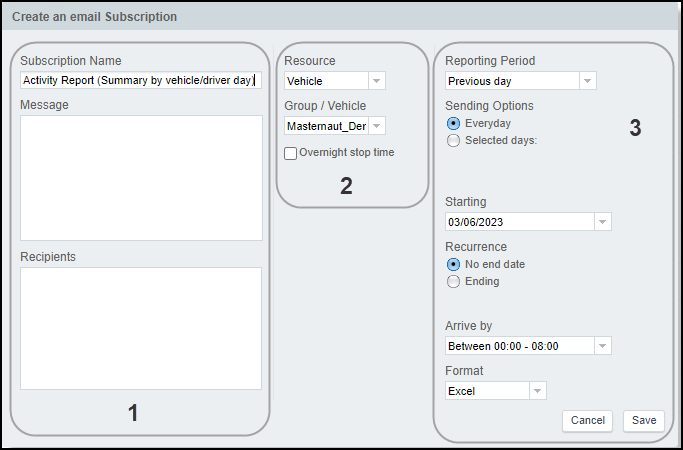The width and height of the screenshot is (683, 450).
Task: Select the Everyday sending option
Action: pyautogui.click(x=453, y=124)
